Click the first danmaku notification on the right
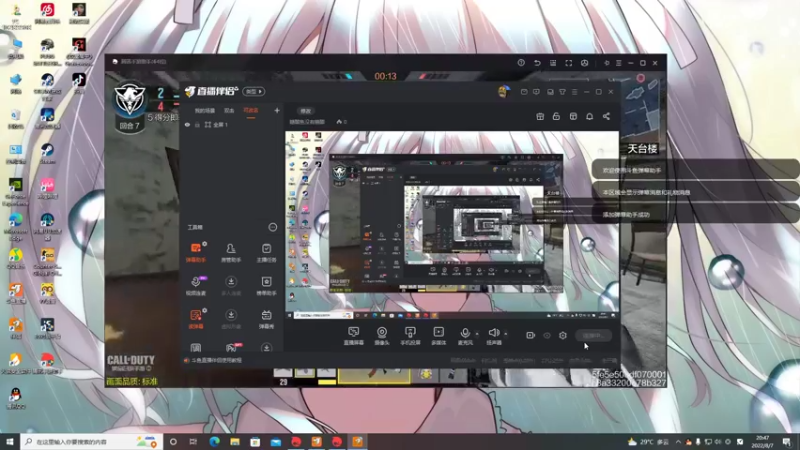This screenshot has width=800, height=450. click(x=696, y=170)
